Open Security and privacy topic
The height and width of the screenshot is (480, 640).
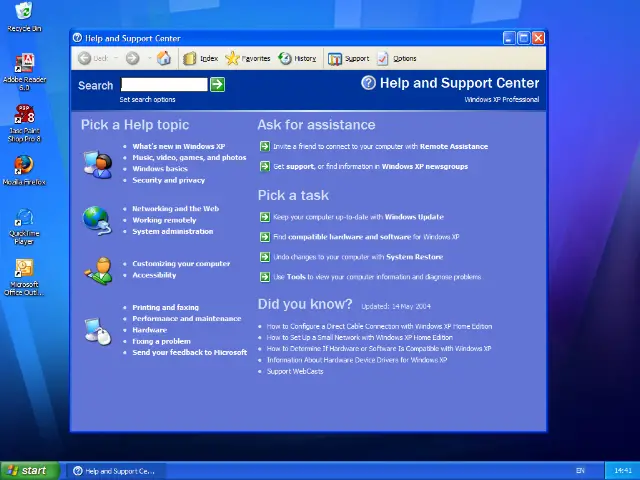pos(168,180)
